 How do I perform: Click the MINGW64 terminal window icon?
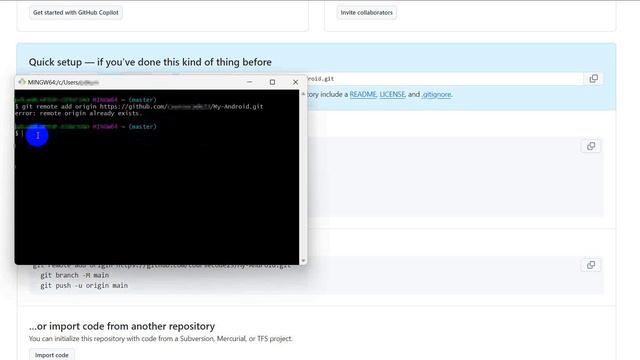pyautogui.click(x=22, y=82)
